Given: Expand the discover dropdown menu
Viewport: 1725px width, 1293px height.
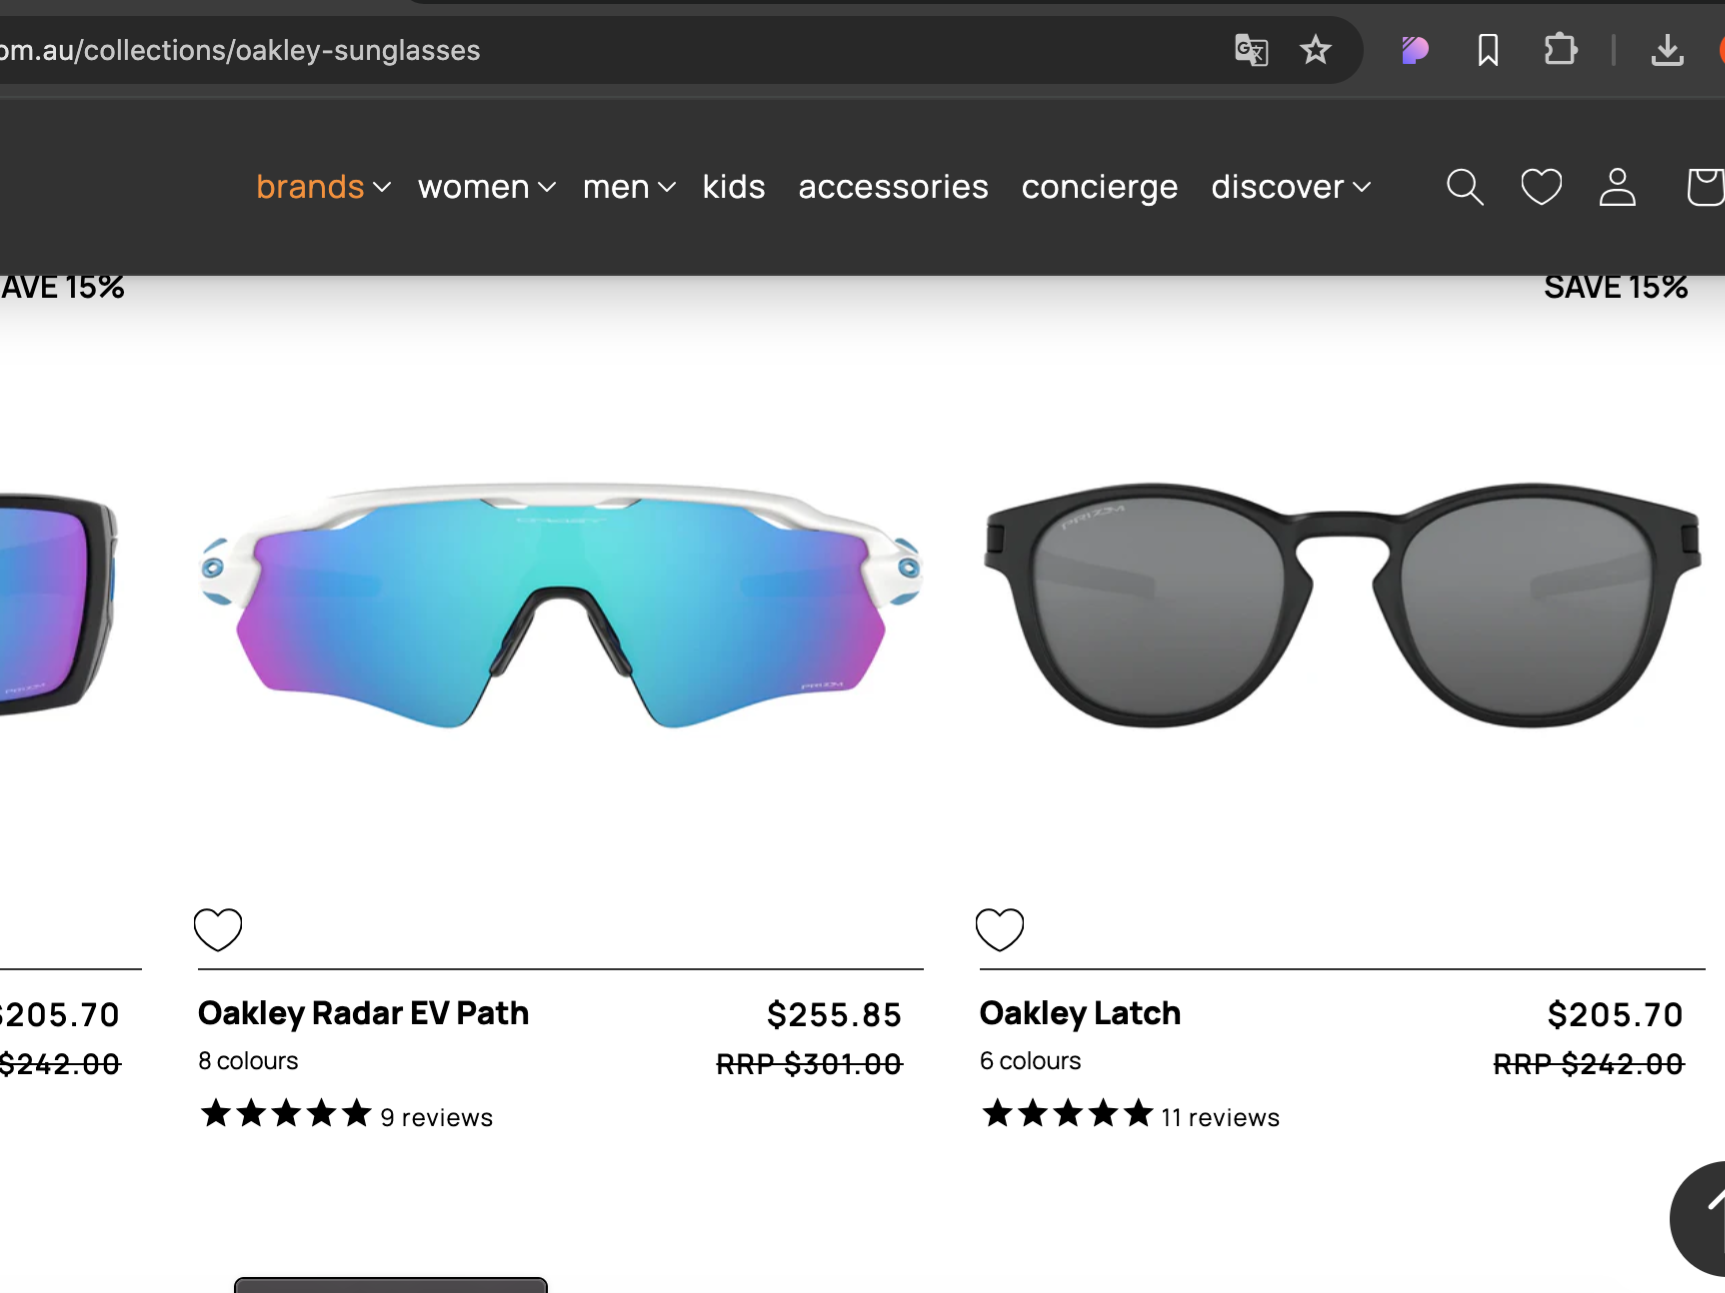Looking at the screenshot, I should (x=1291, y=187).
